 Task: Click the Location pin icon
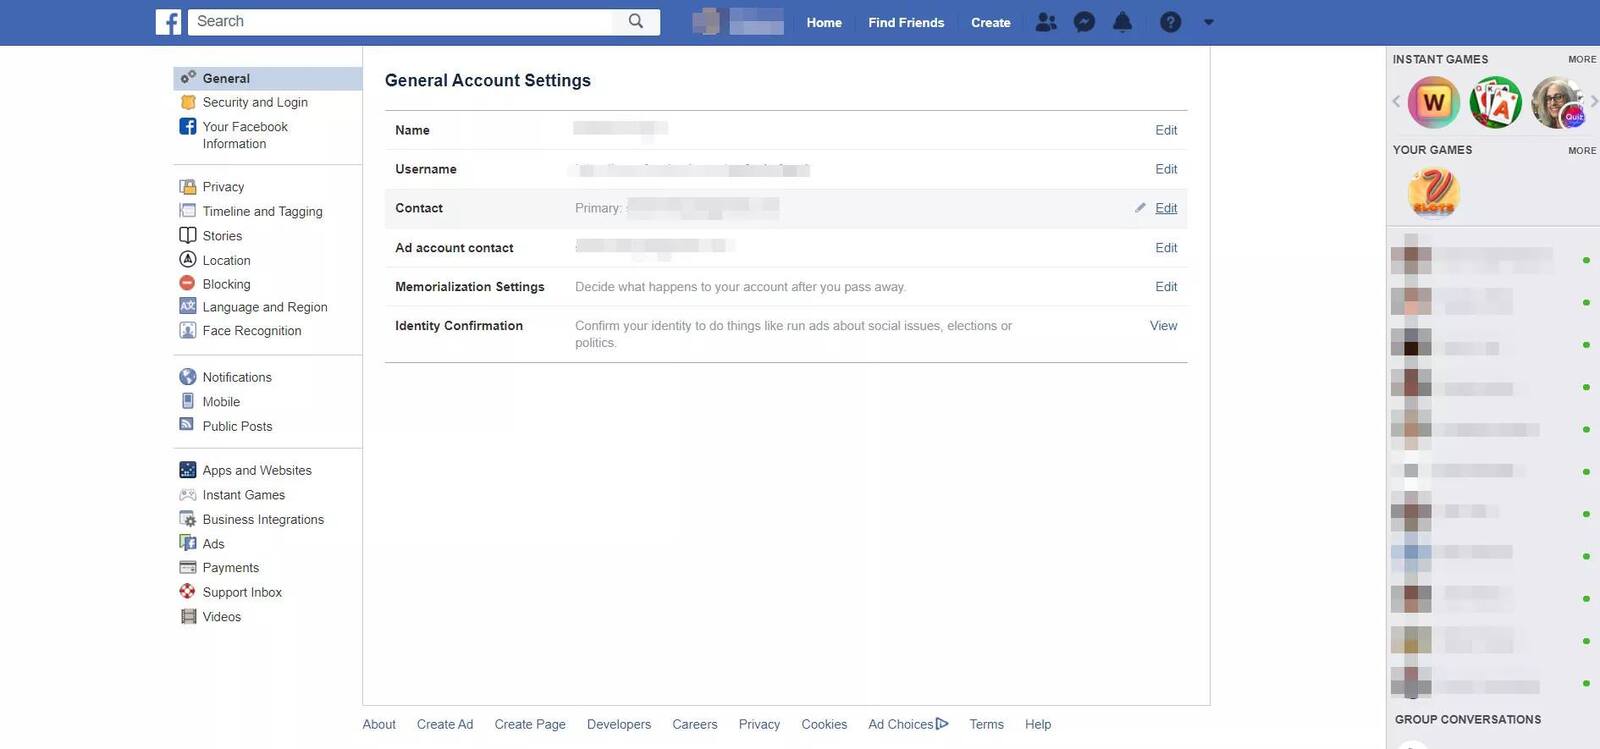[187, 259]
